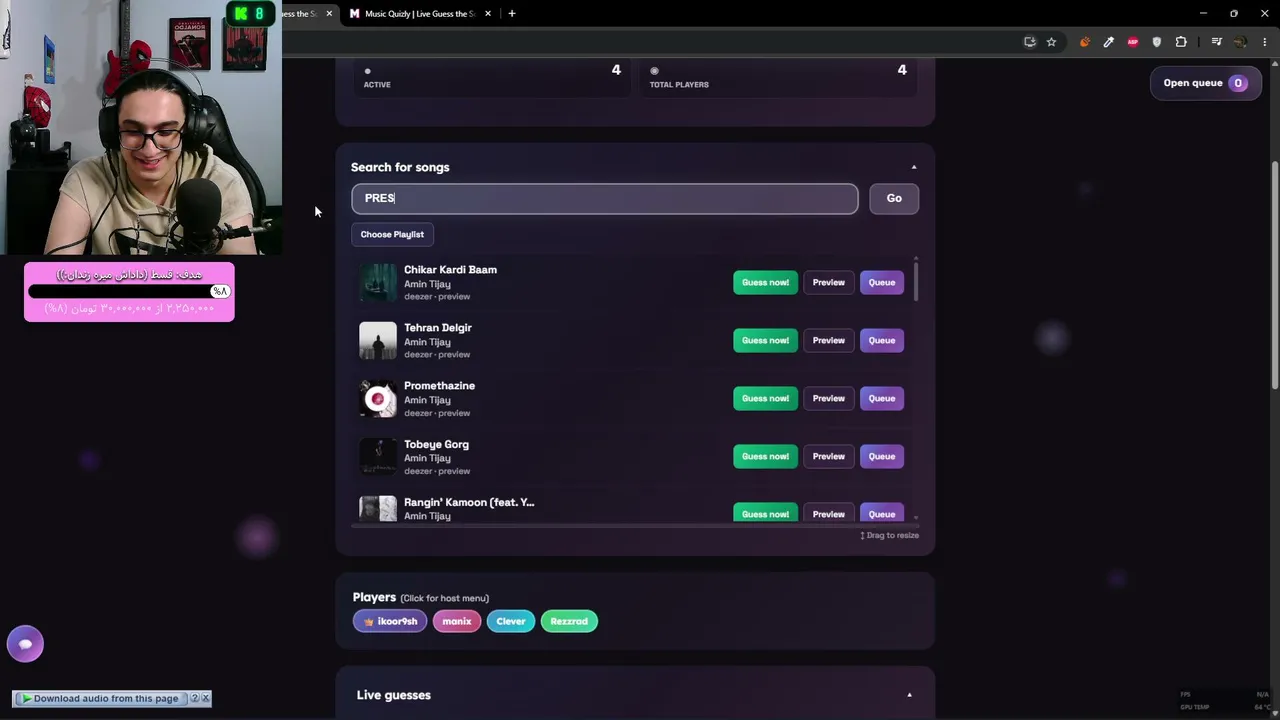
Task: Click the Tobeye Gorg album cover
Action: pyautogui.click(x=378, y=456)
